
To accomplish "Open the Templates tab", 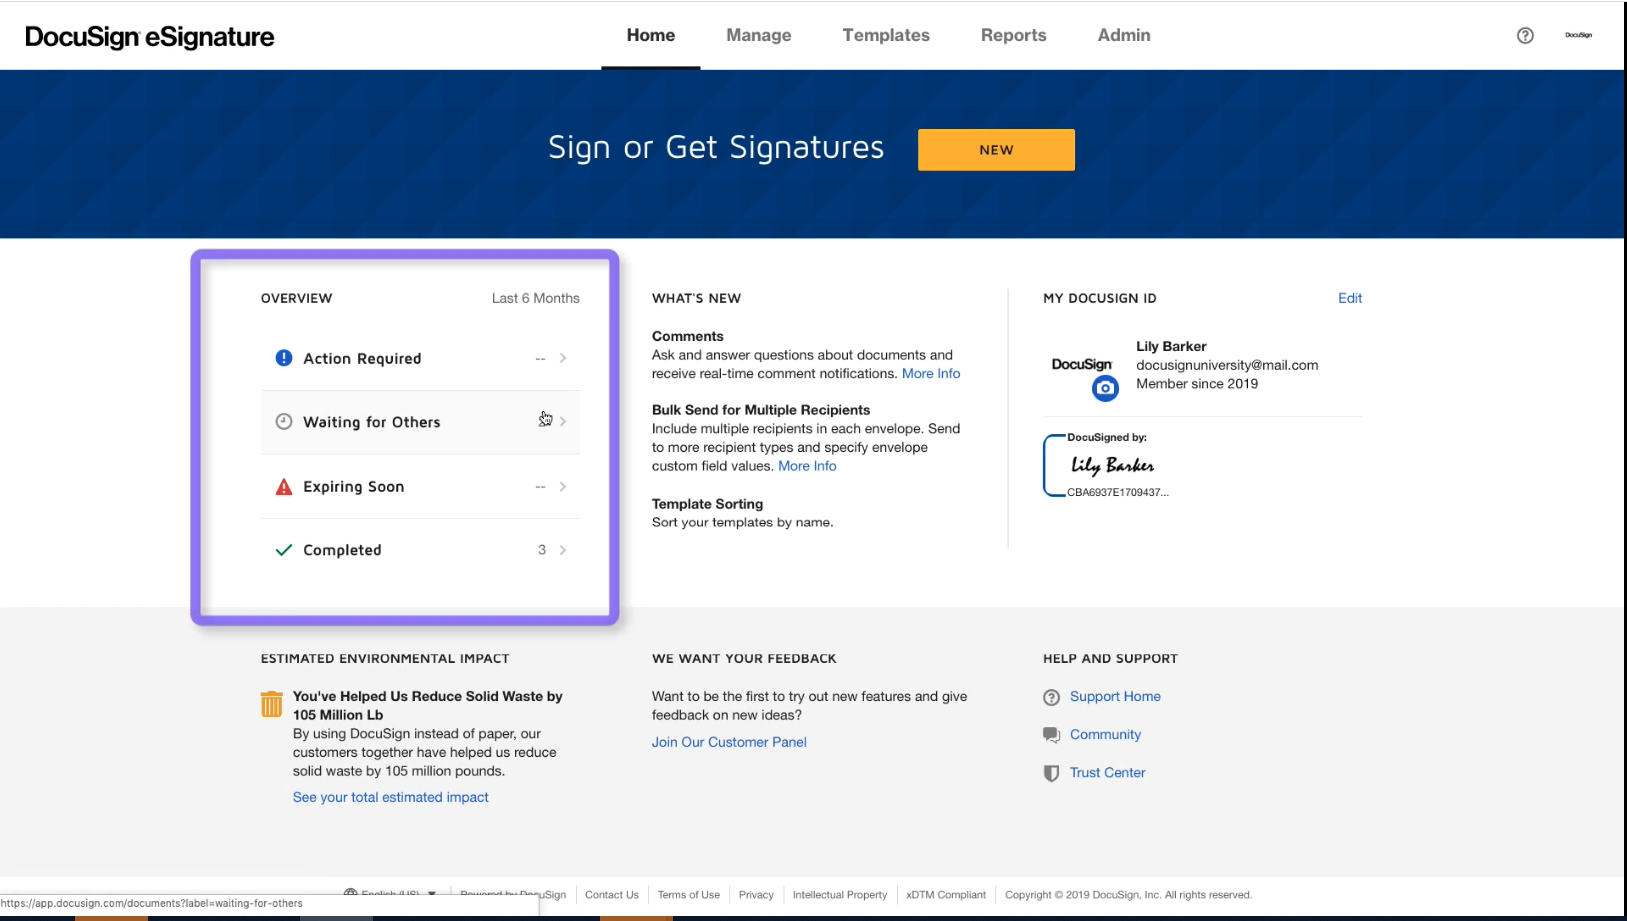I will [886, 35].
